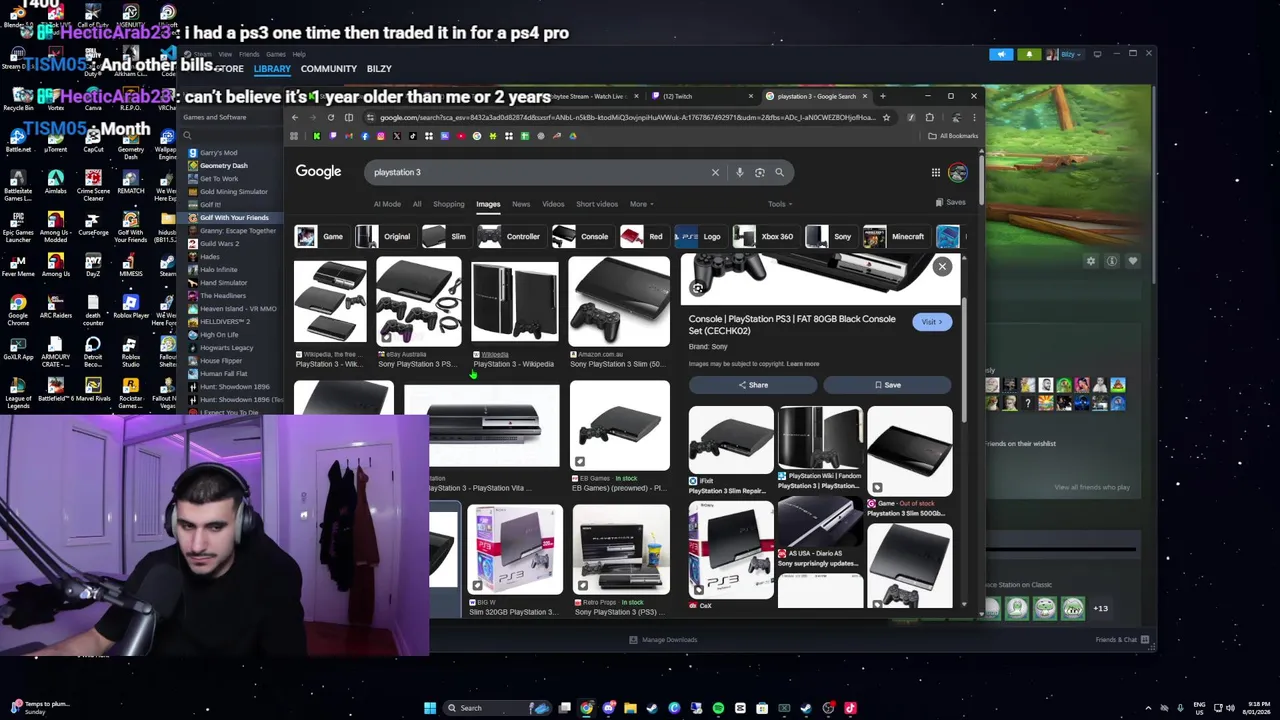The image size is (1280, 720).
Task: Select Garry's Mod in Steam library
Action: (x=218, y=153)
